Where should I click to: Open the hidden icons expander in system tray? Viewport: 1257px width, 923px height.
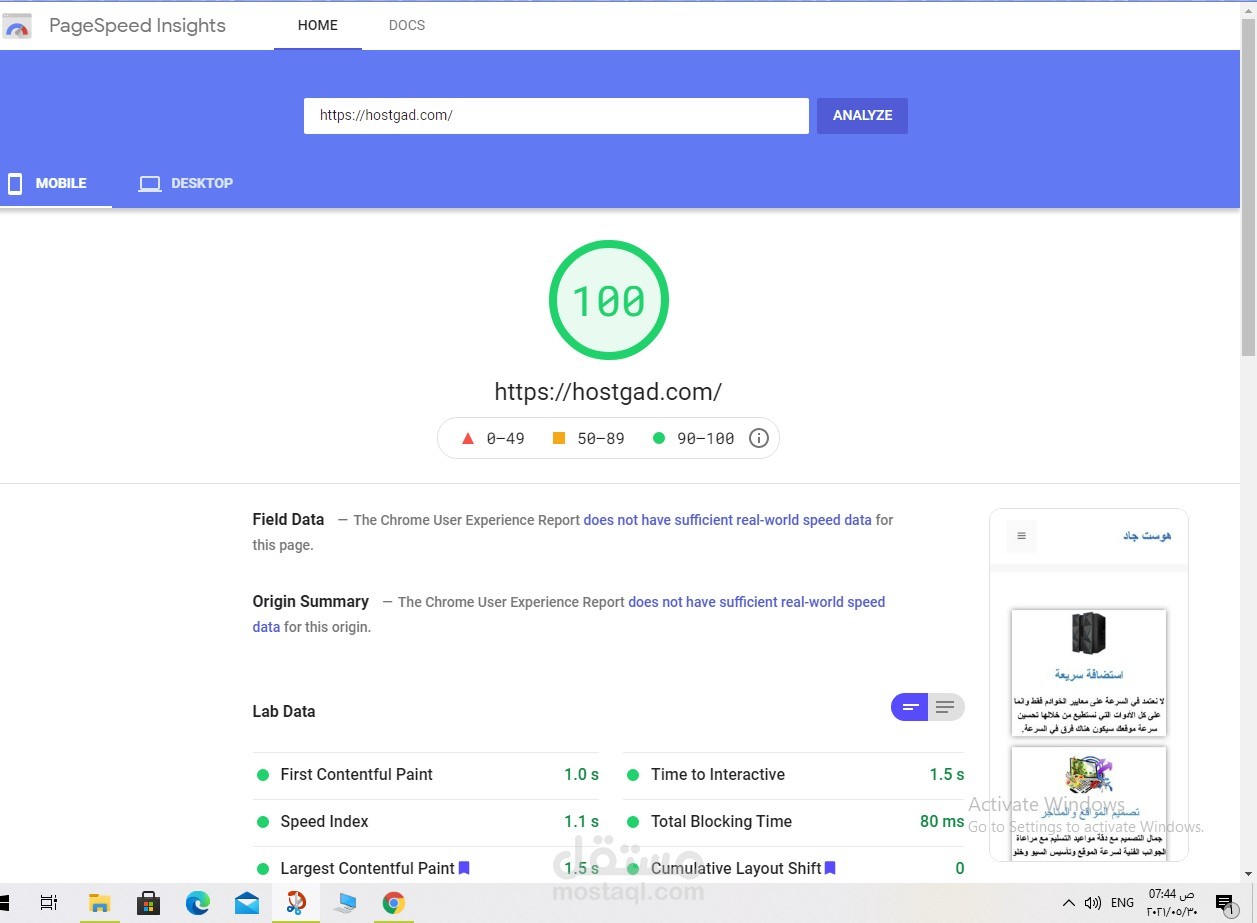pos(1069,902)
